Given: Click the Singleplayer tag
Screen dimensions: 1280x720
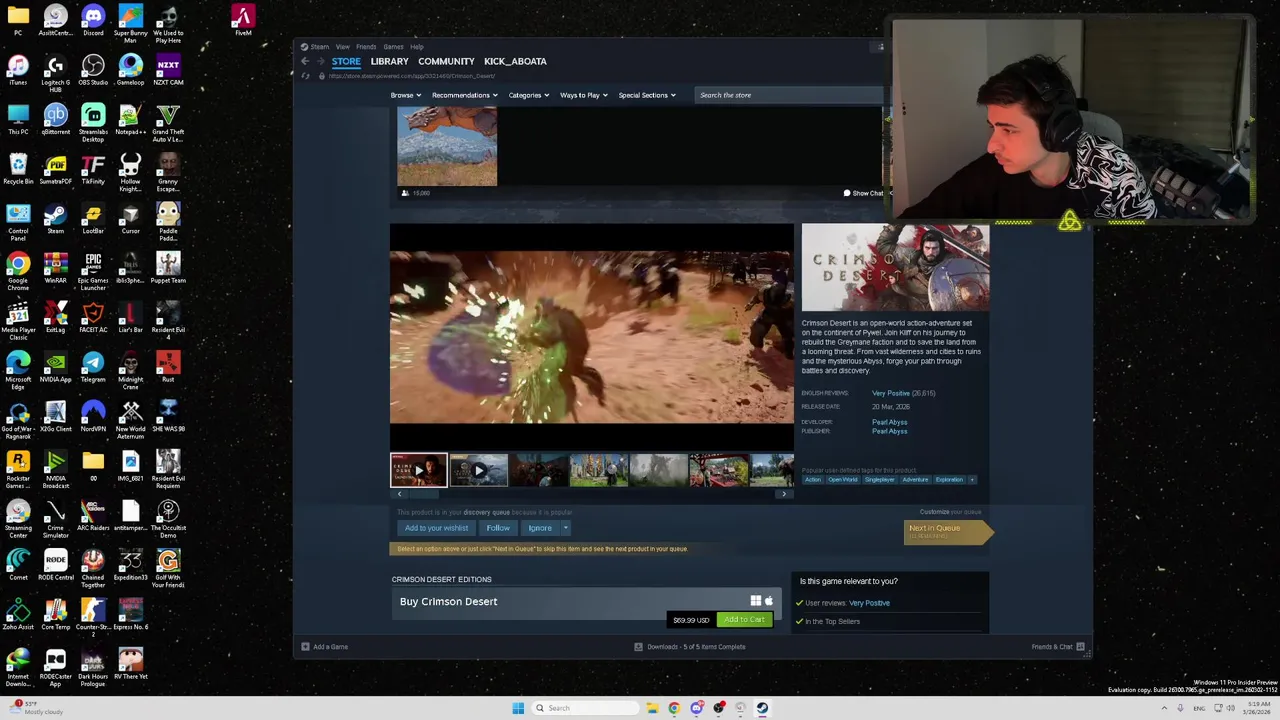Looking at the screenshot, I should [x=880, y=480].
